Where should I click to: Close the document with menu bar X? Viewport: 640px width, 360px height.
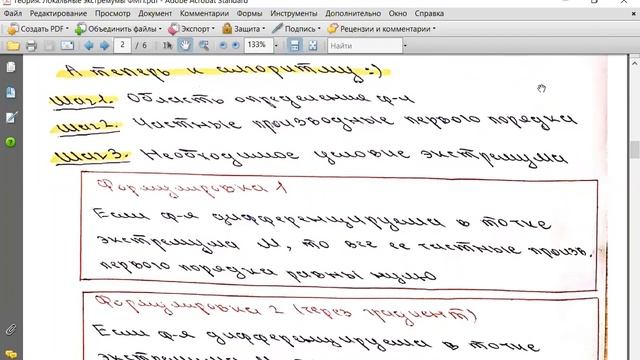(x=633, y=13)
